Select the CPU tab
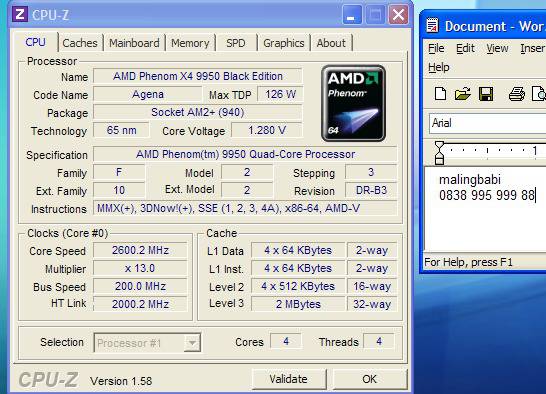 pyautogui.click(x=36, y=42)
